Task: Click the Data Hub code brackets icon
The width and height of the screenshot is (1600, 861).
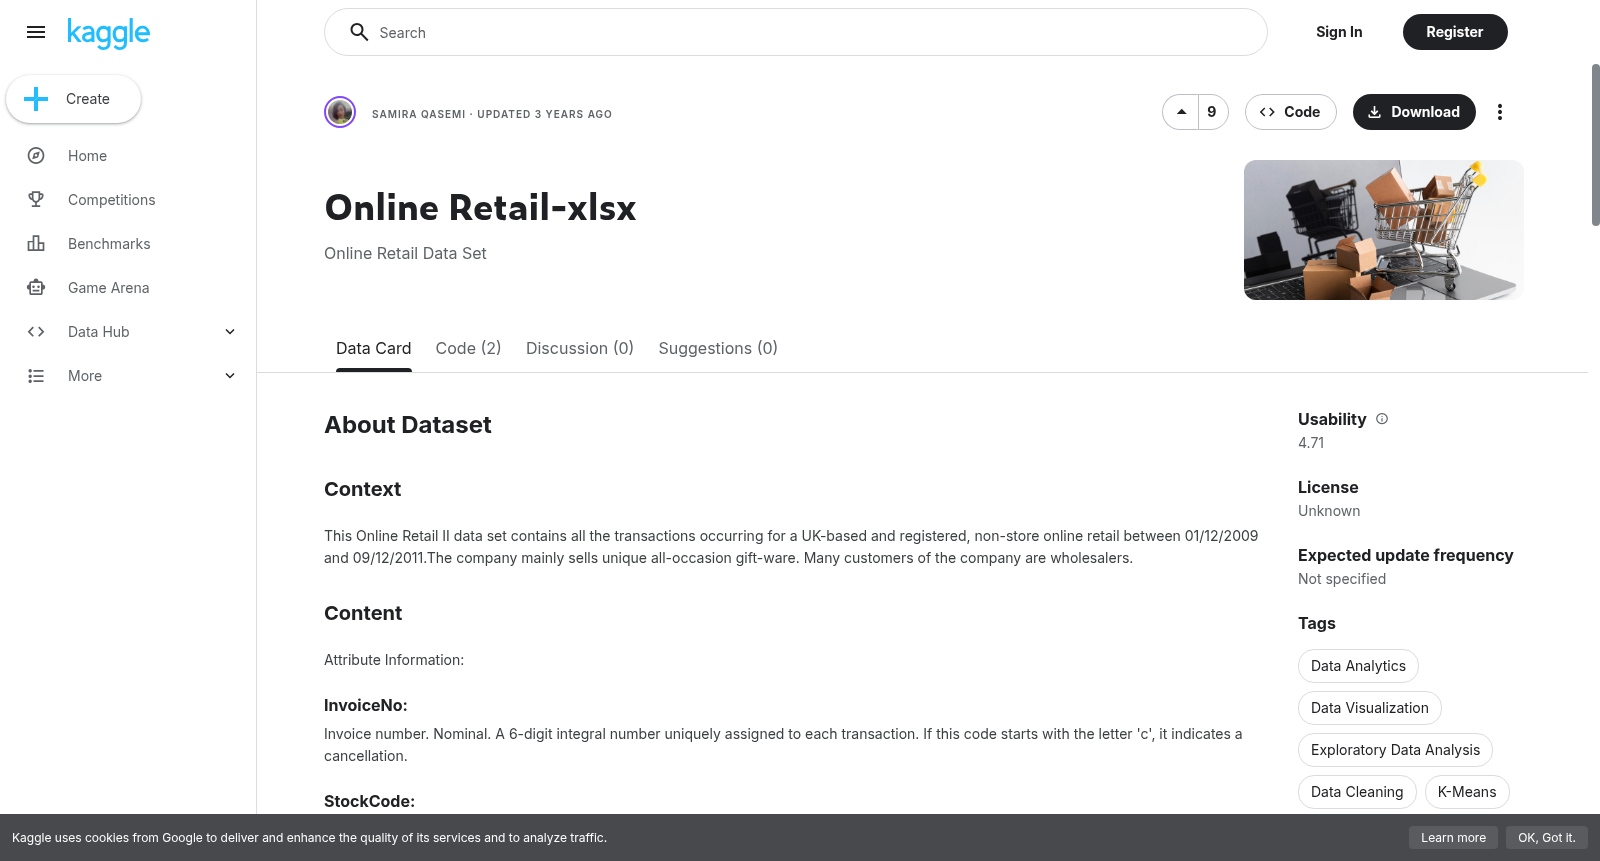Action: (36, 332)
